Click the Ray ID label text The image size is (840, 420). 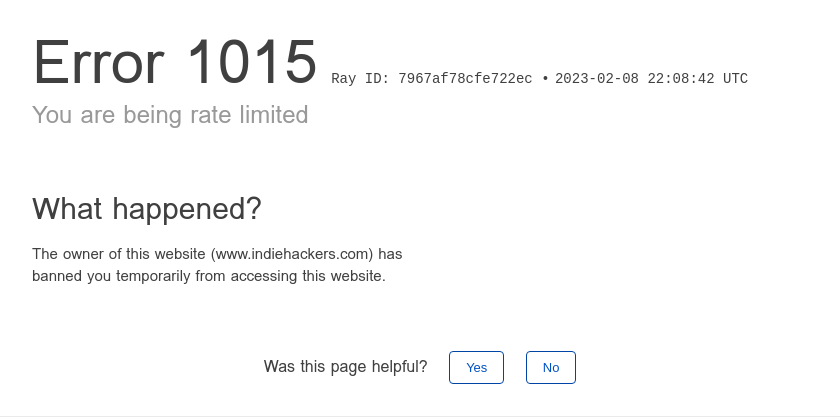click(360, 79)
